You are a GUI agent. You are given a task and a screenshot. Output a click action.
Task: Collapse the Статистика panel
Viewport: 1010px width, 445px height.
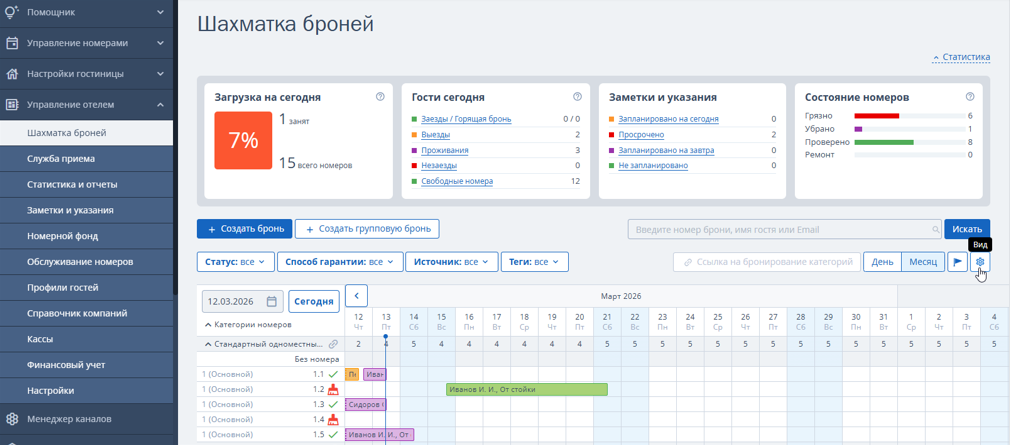pos(961,57)
